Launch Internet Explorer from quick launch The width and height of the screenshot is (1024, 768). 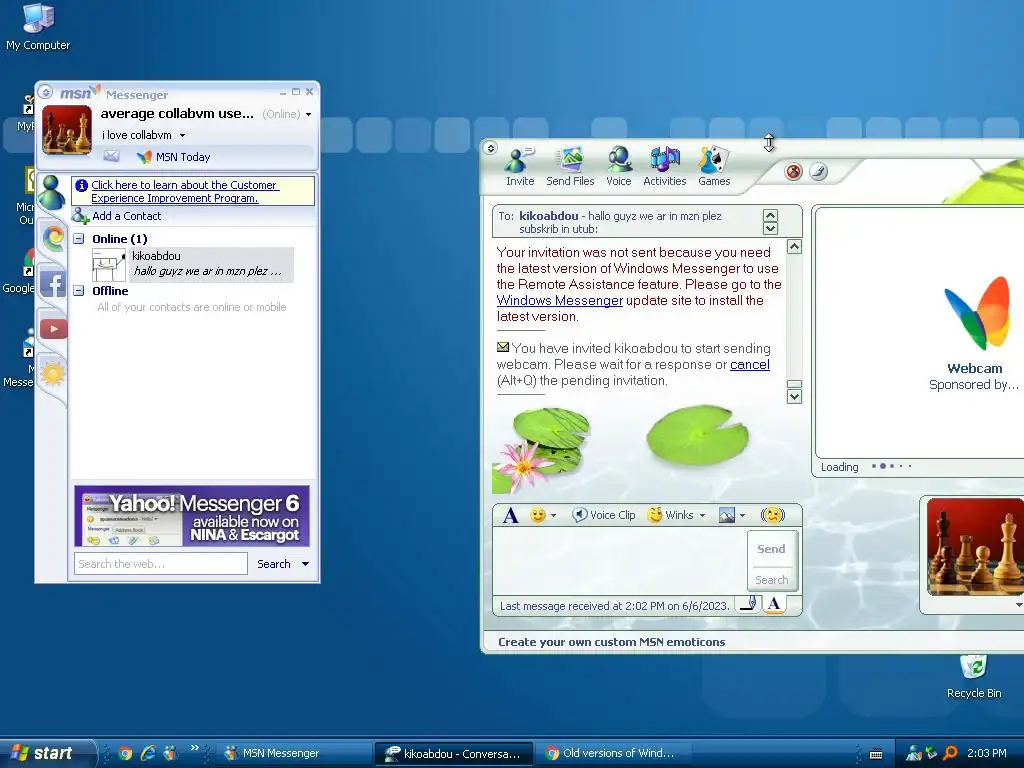(x=148, y=753)
